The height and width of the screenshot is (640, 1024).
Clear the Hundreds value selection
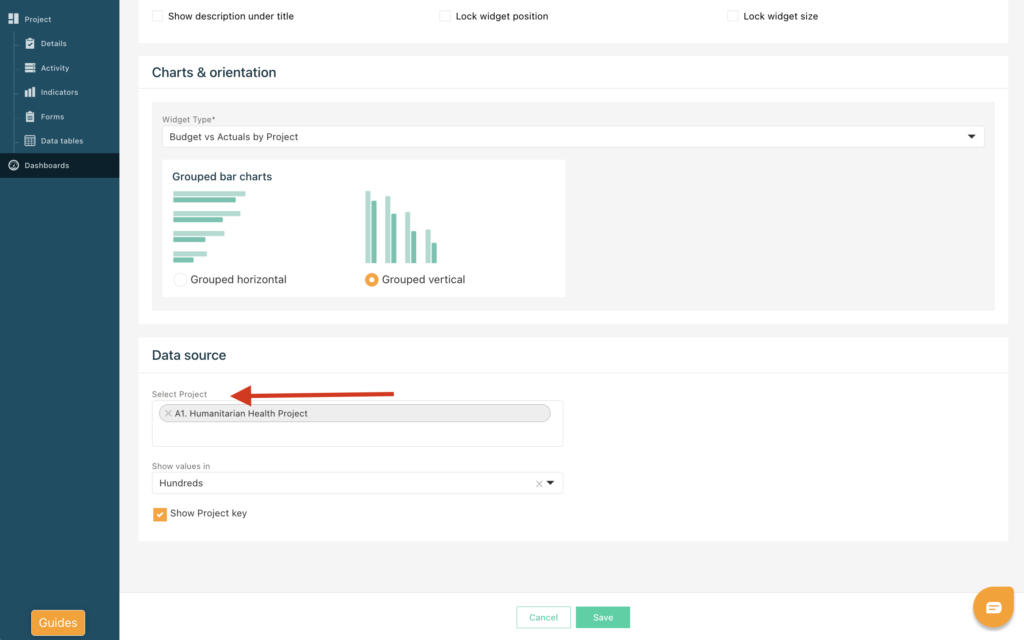[x=539, y=484]
